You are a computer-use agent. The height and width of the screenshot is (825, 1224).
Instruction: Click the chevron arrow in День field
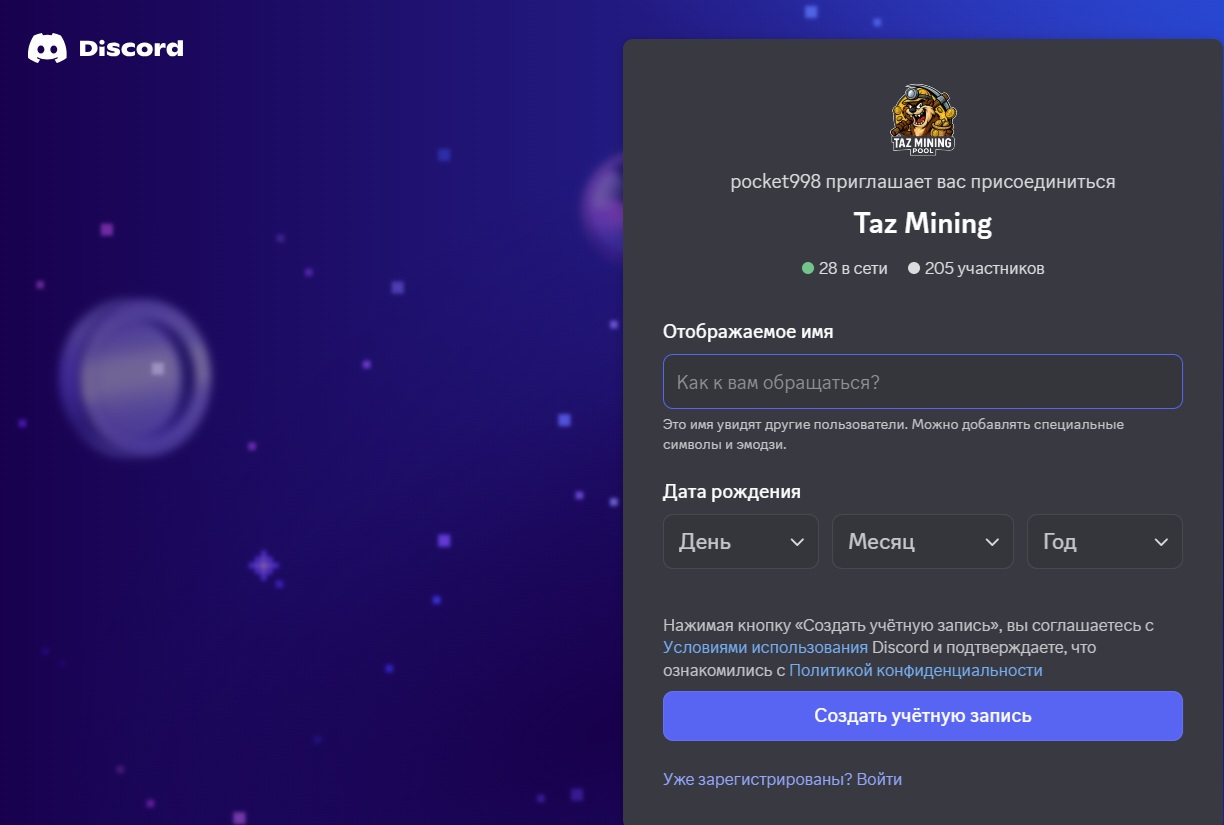point(797,542)
